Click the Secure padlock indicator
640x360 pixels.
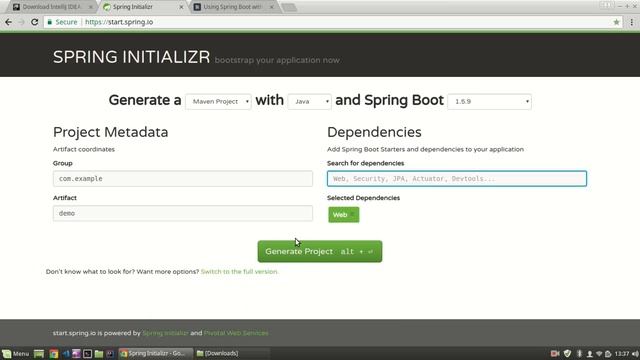(62, 22)
